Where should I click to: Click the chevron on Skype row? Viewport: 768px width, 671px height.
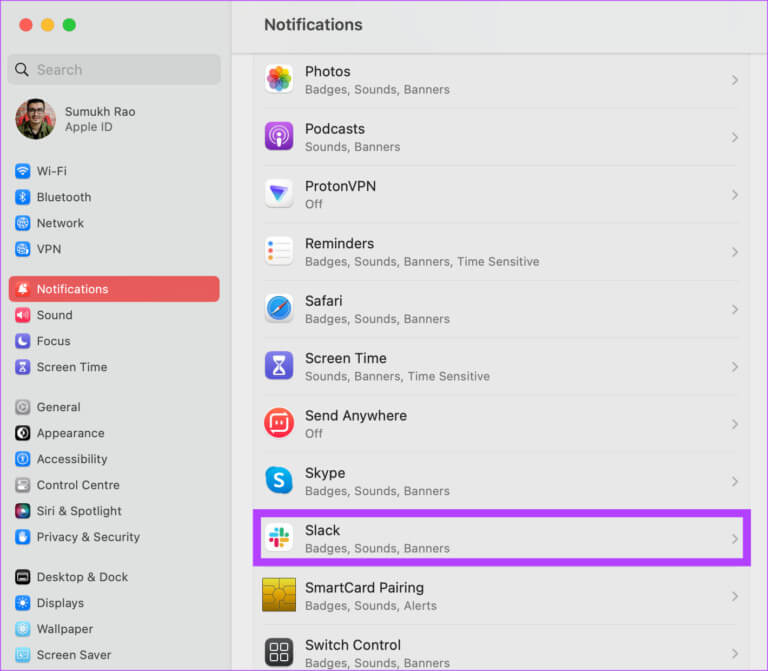[x=735, y=481]
